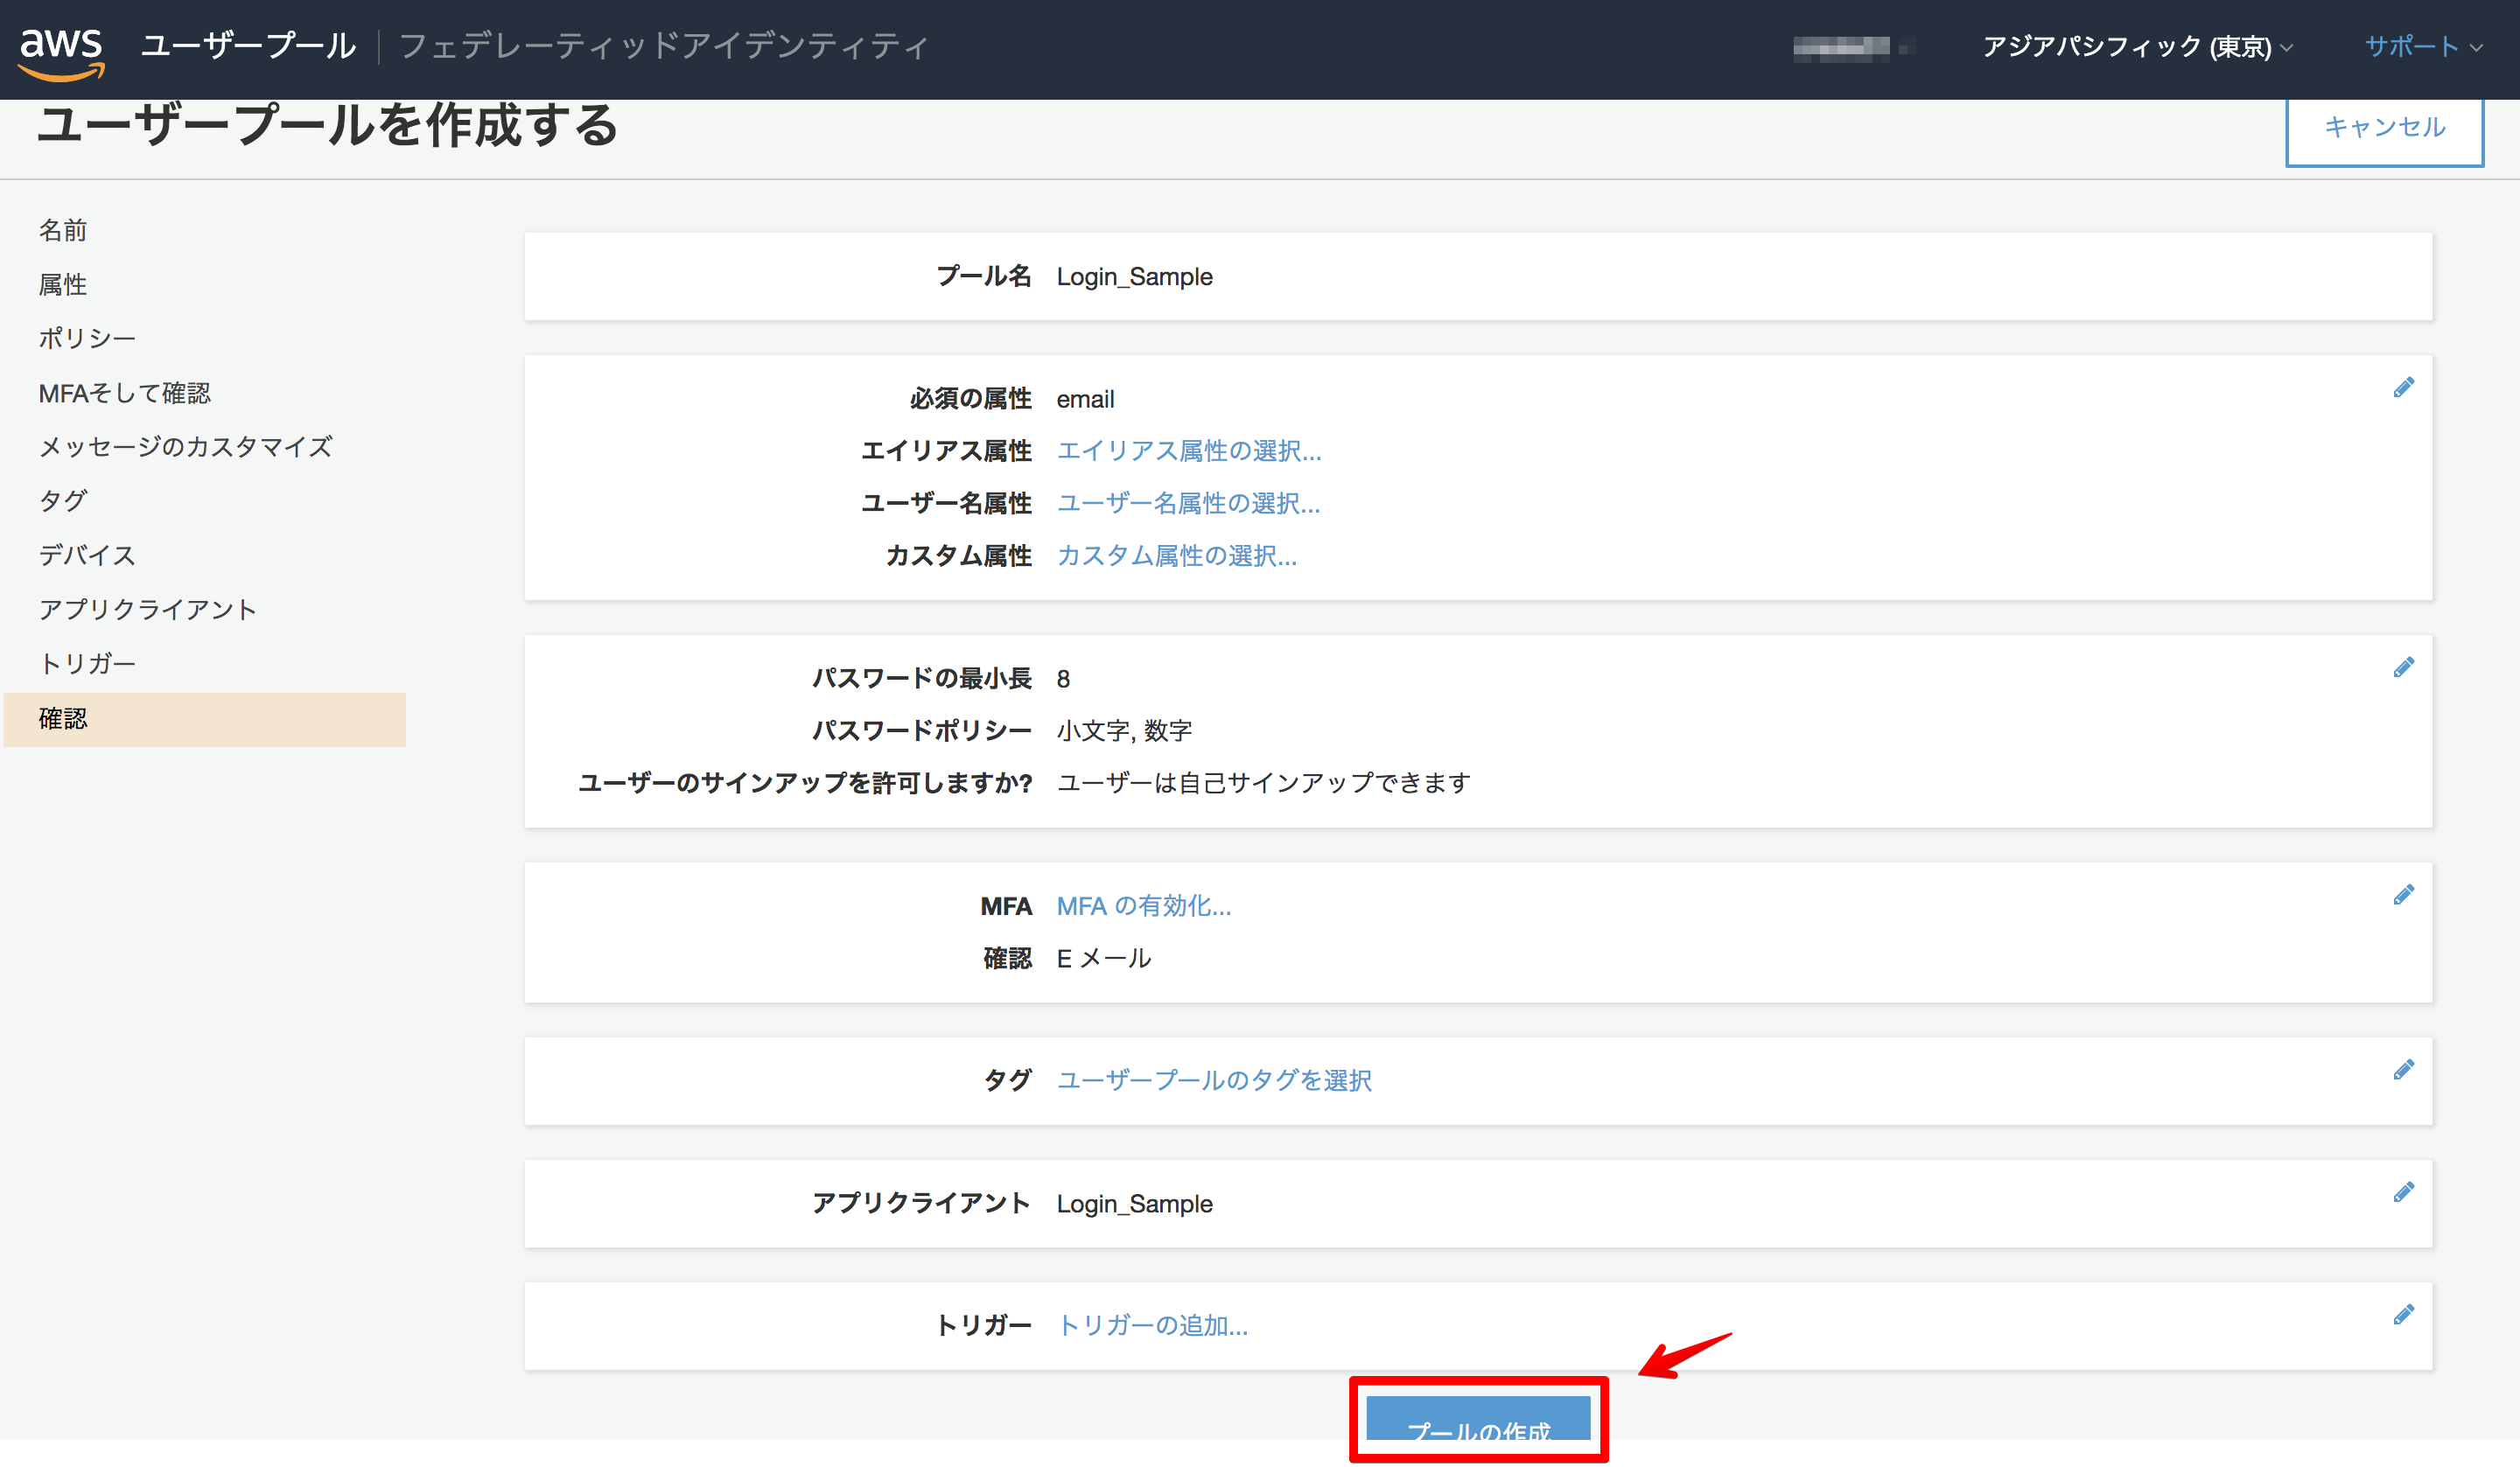Click the ユーザーのサインアップを許可しますか? label

(x=805, y=783)
